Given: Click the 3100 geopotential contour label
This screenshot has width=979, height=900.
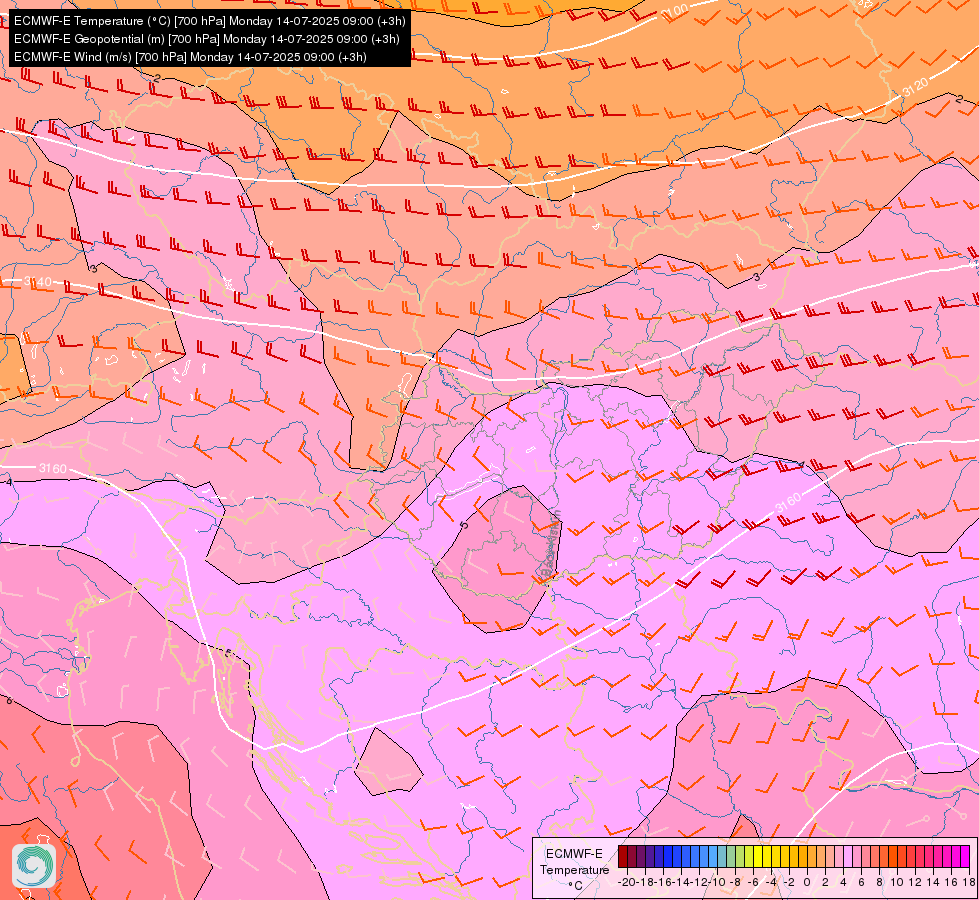Looking at the screenshot, I should [675, 11].
